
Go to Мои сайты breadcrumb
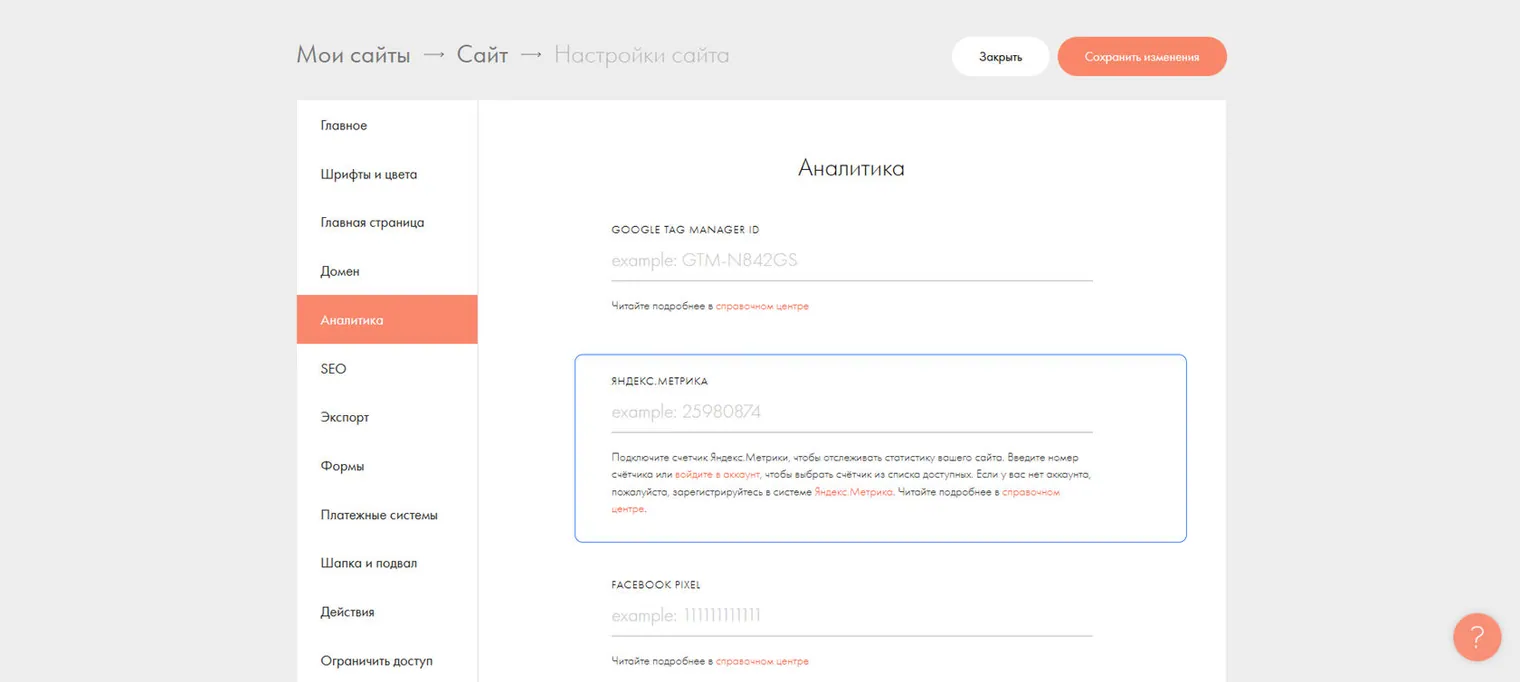coord(353,55)
